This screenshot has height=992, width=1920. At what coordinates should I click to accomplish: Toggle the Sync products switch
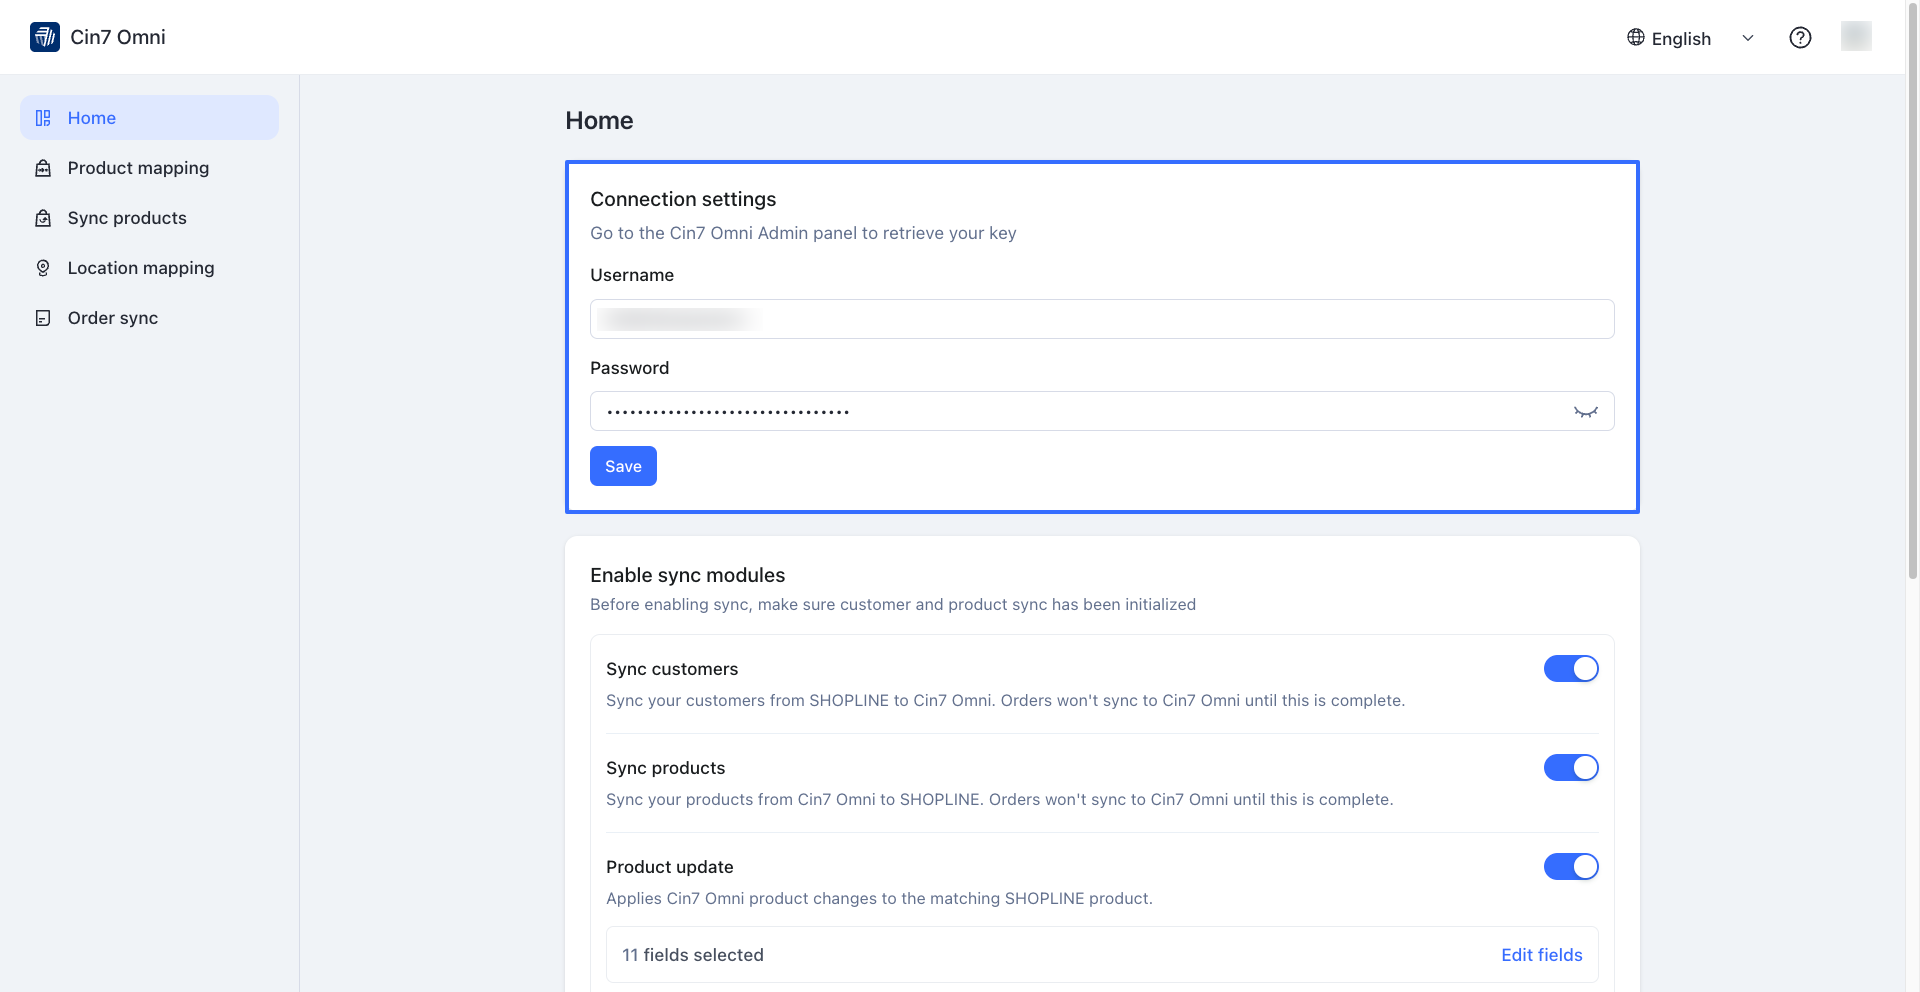pyautogui.click(x=1571, y=768)
